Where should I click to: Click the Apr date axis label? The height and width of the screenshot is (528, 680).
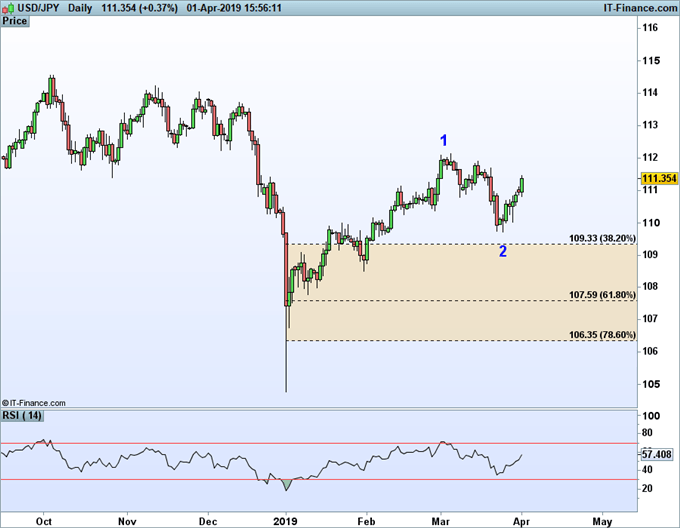522,521
